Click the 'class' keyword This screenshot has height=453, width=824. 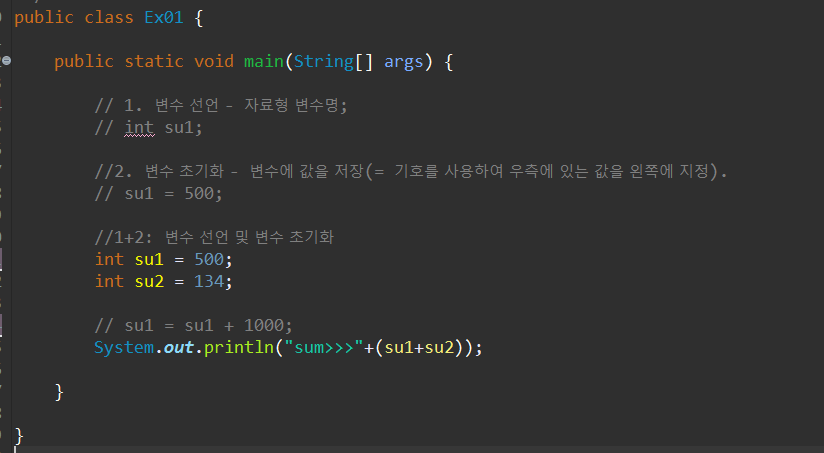[109, 17]
